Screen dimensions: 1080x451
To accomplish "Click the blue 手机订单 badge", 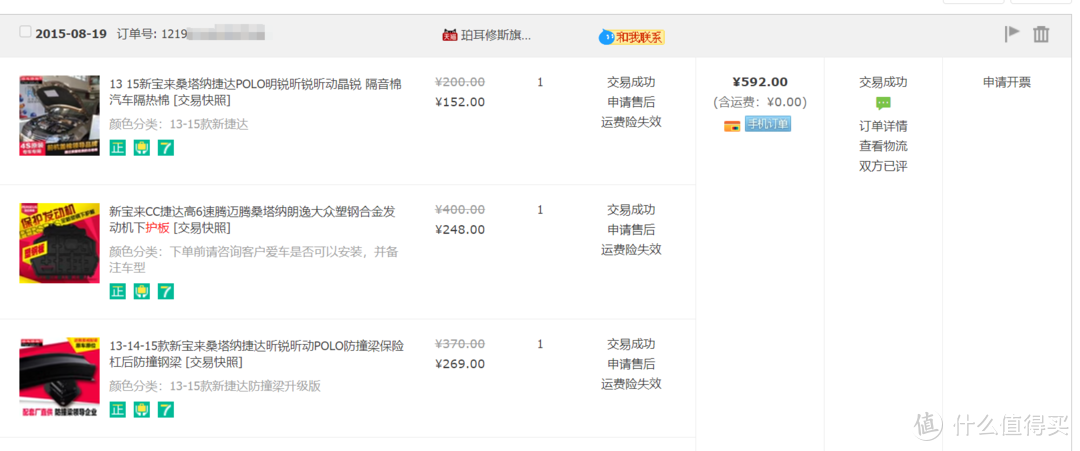I will point(767,124).
